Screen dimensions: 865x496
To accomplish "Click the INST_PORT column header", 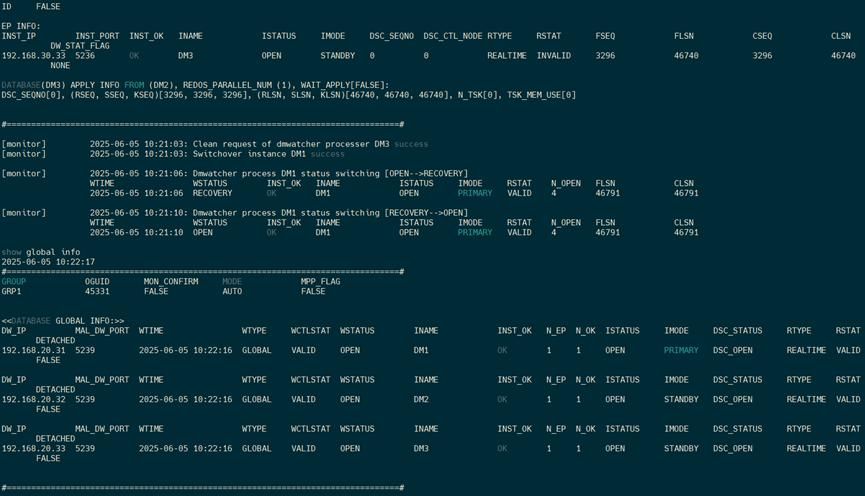I will pos(97,36).
